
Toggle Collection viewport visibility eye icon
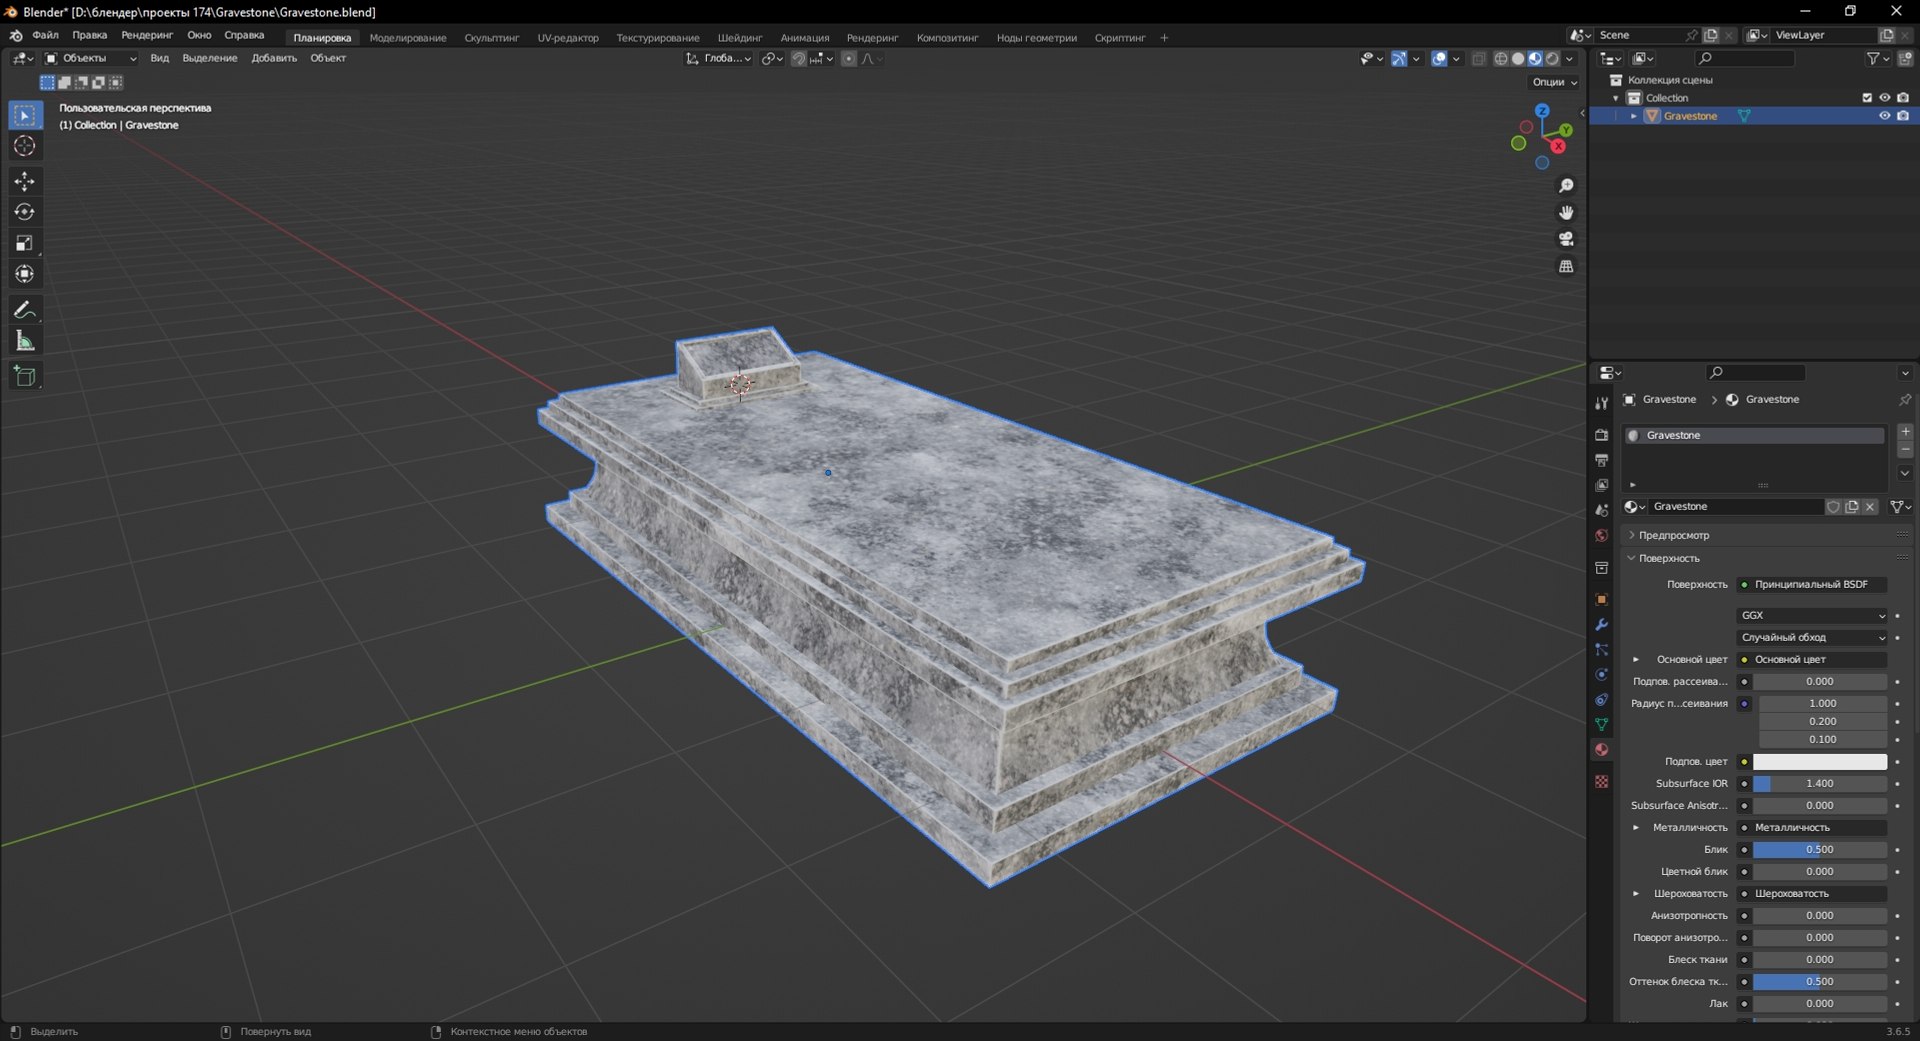pyautogui.click(x=1884, y=98)
